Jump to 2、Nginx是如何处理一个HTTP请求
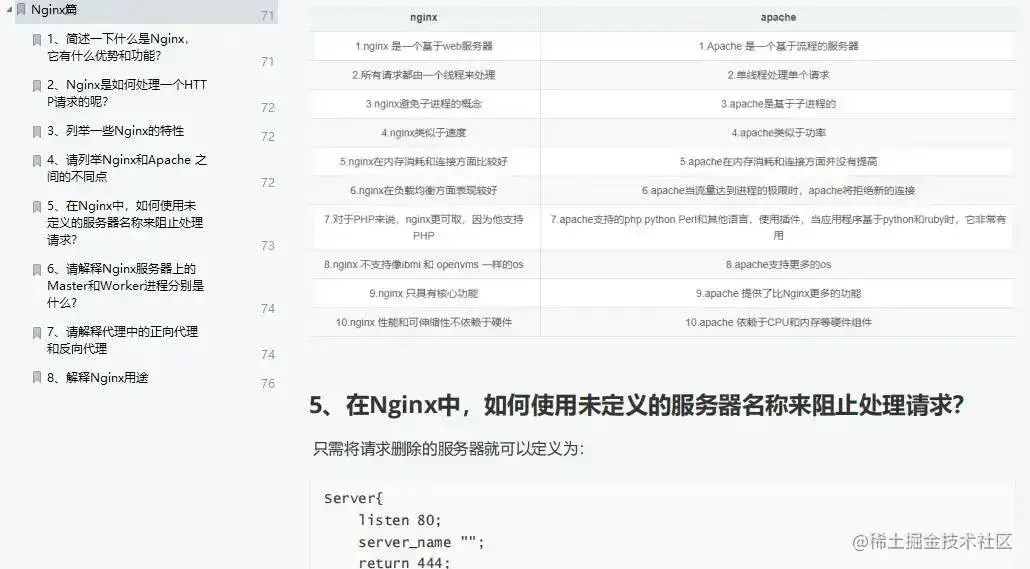The image size is (1030, 569). (127, 93)
